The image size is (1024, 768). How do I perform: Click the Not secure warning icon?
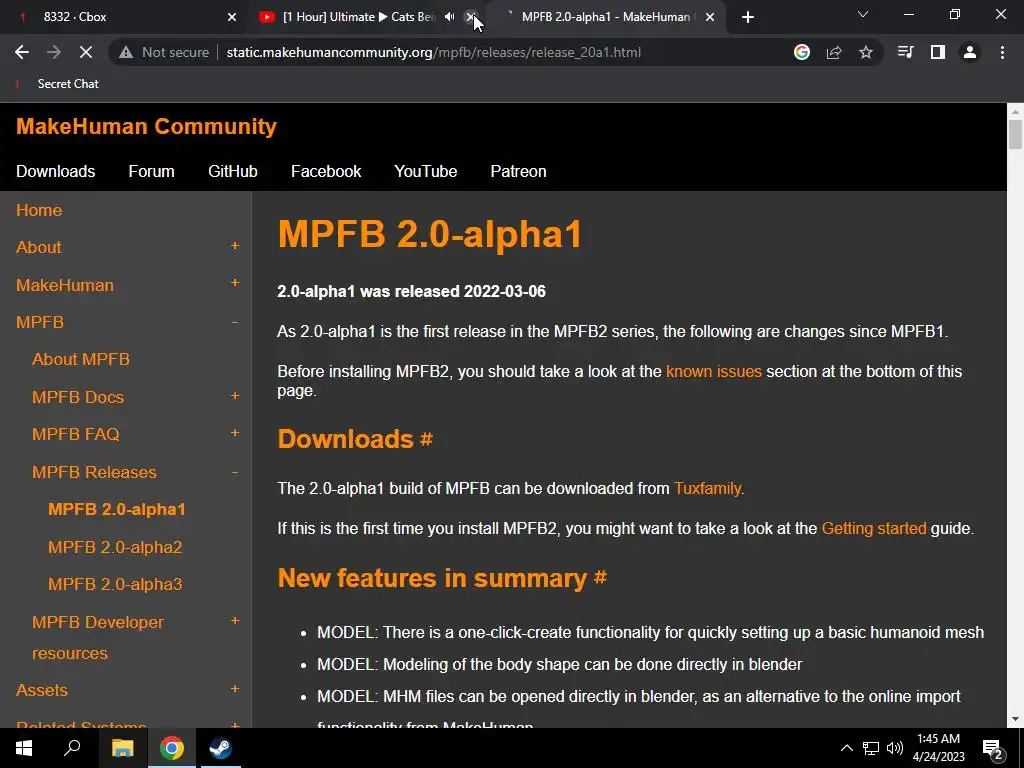(126, 52)
